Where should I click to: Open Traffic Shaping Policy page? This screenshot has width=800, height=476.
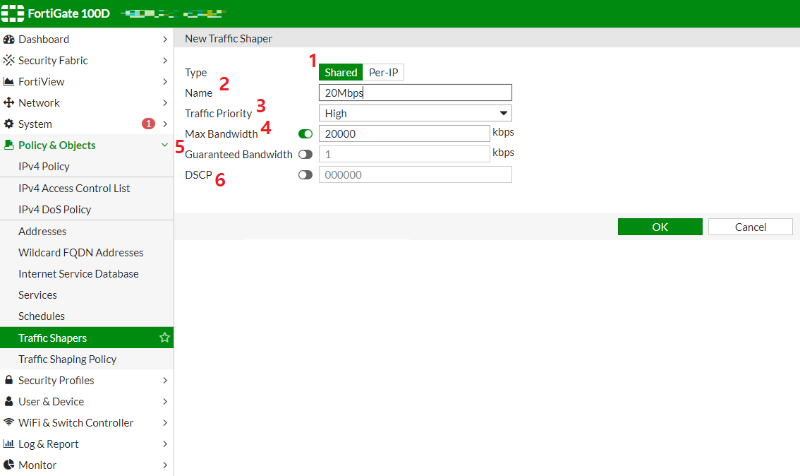pos(67,359)
